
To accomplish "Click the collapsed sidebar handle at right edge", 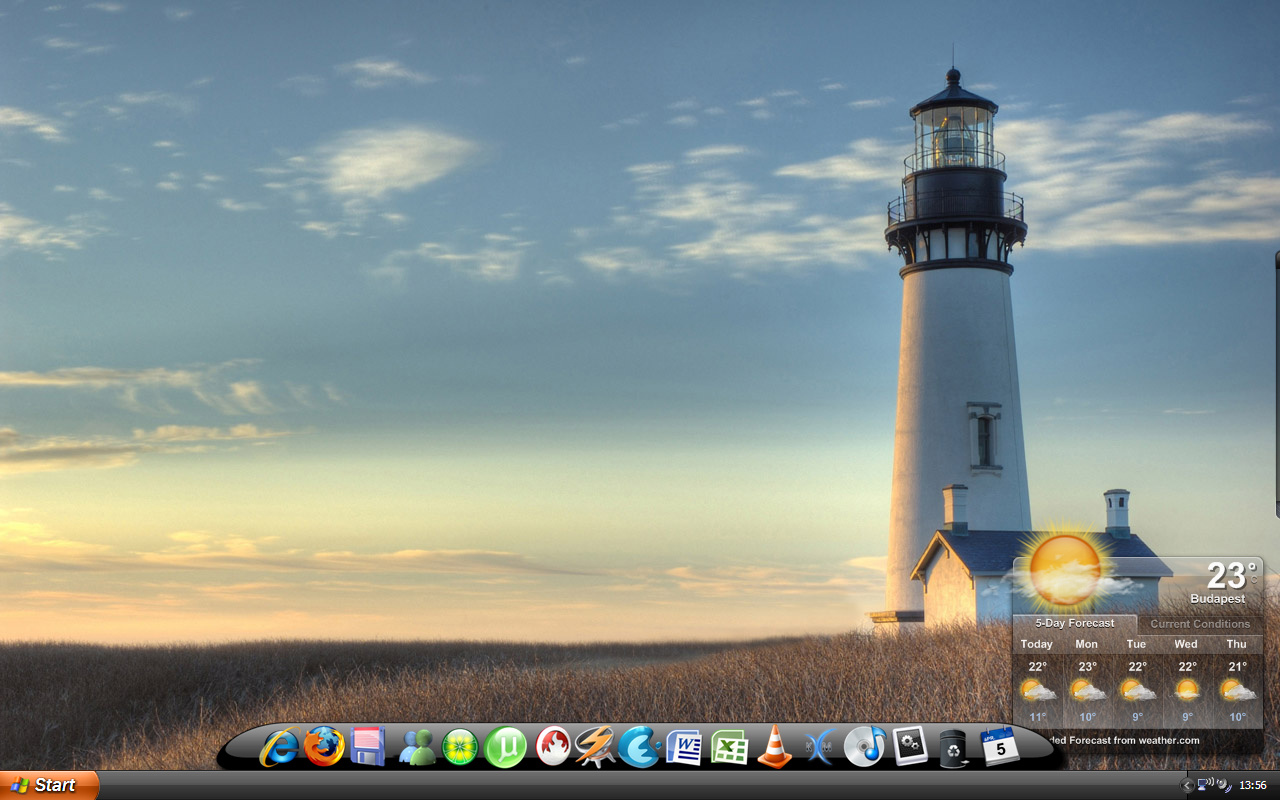I will tap(1277, 385).
